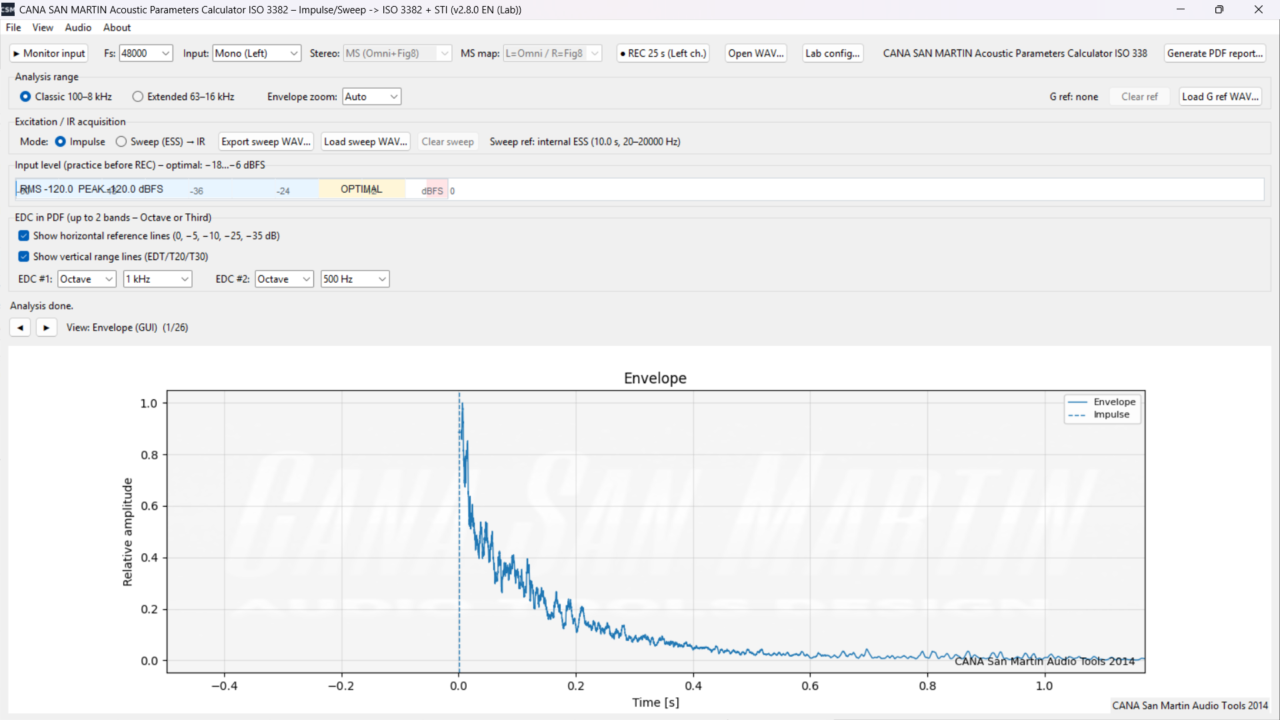Click the next view arrow button
This screenshot has height=720, width=1280.
tap(46, 327)
